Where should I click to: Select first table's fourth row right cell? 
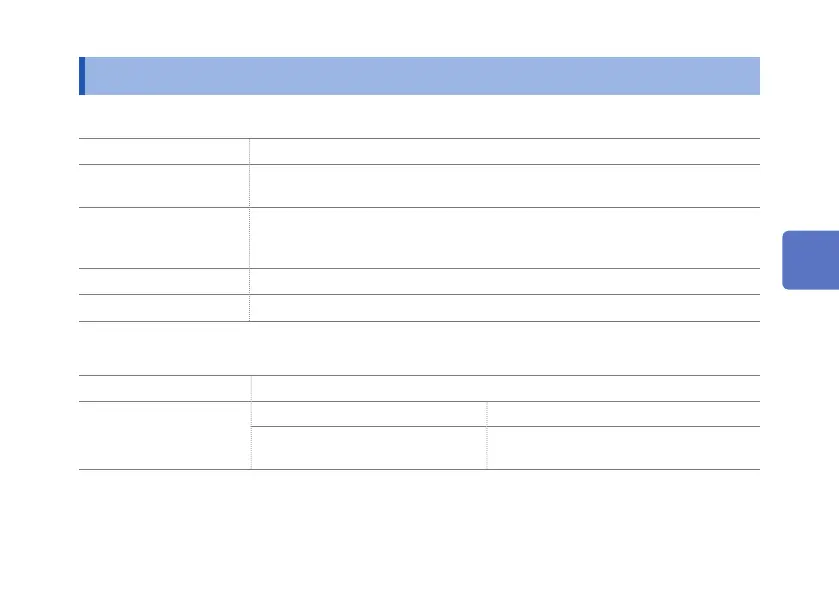(x=504, y=281)
